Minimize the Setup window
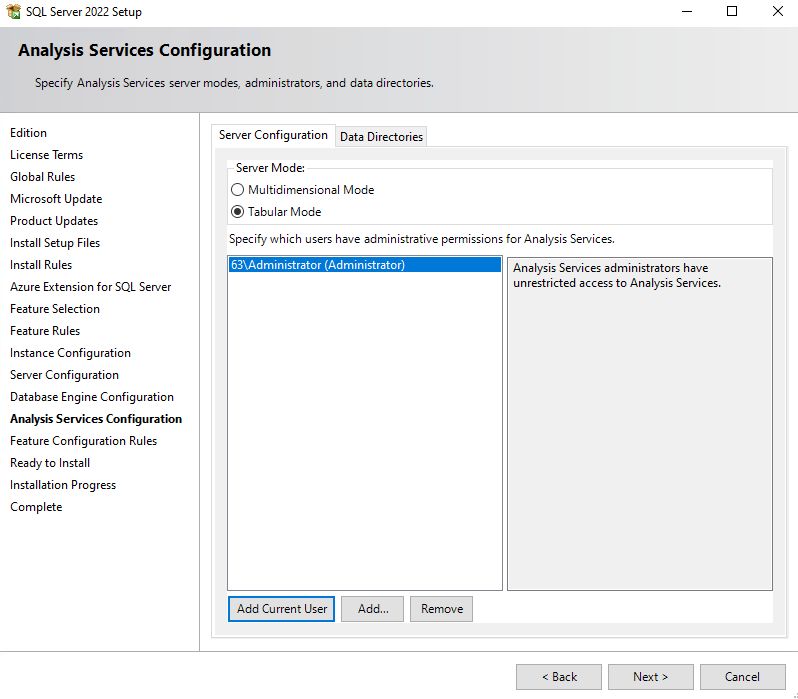Screen dimensions: 798x699 point(687,11)
